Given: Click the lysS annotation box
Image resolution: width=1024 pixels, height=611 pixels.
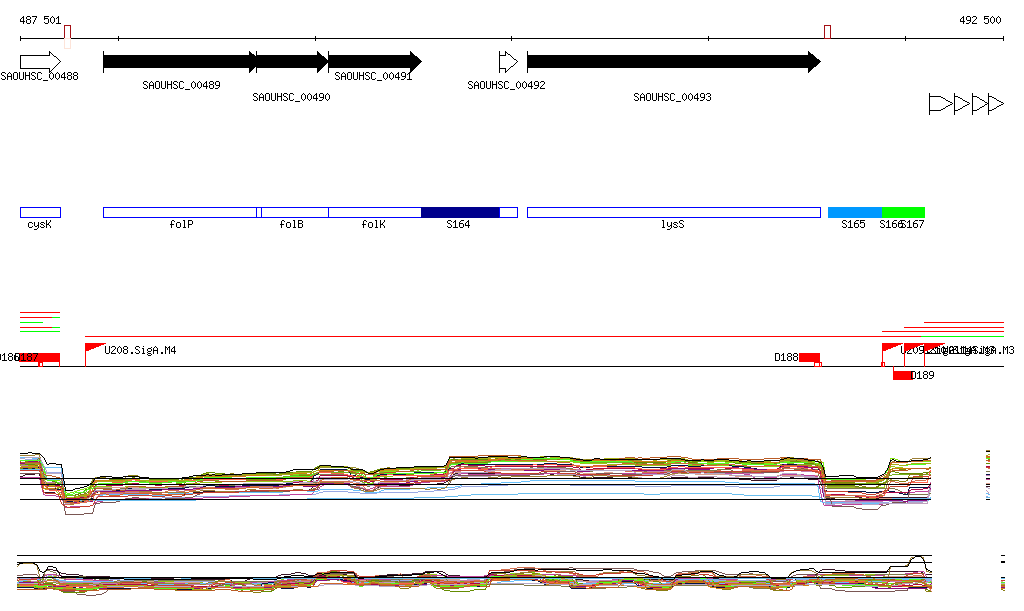Looking at the screenshot, I should [673, 212].
